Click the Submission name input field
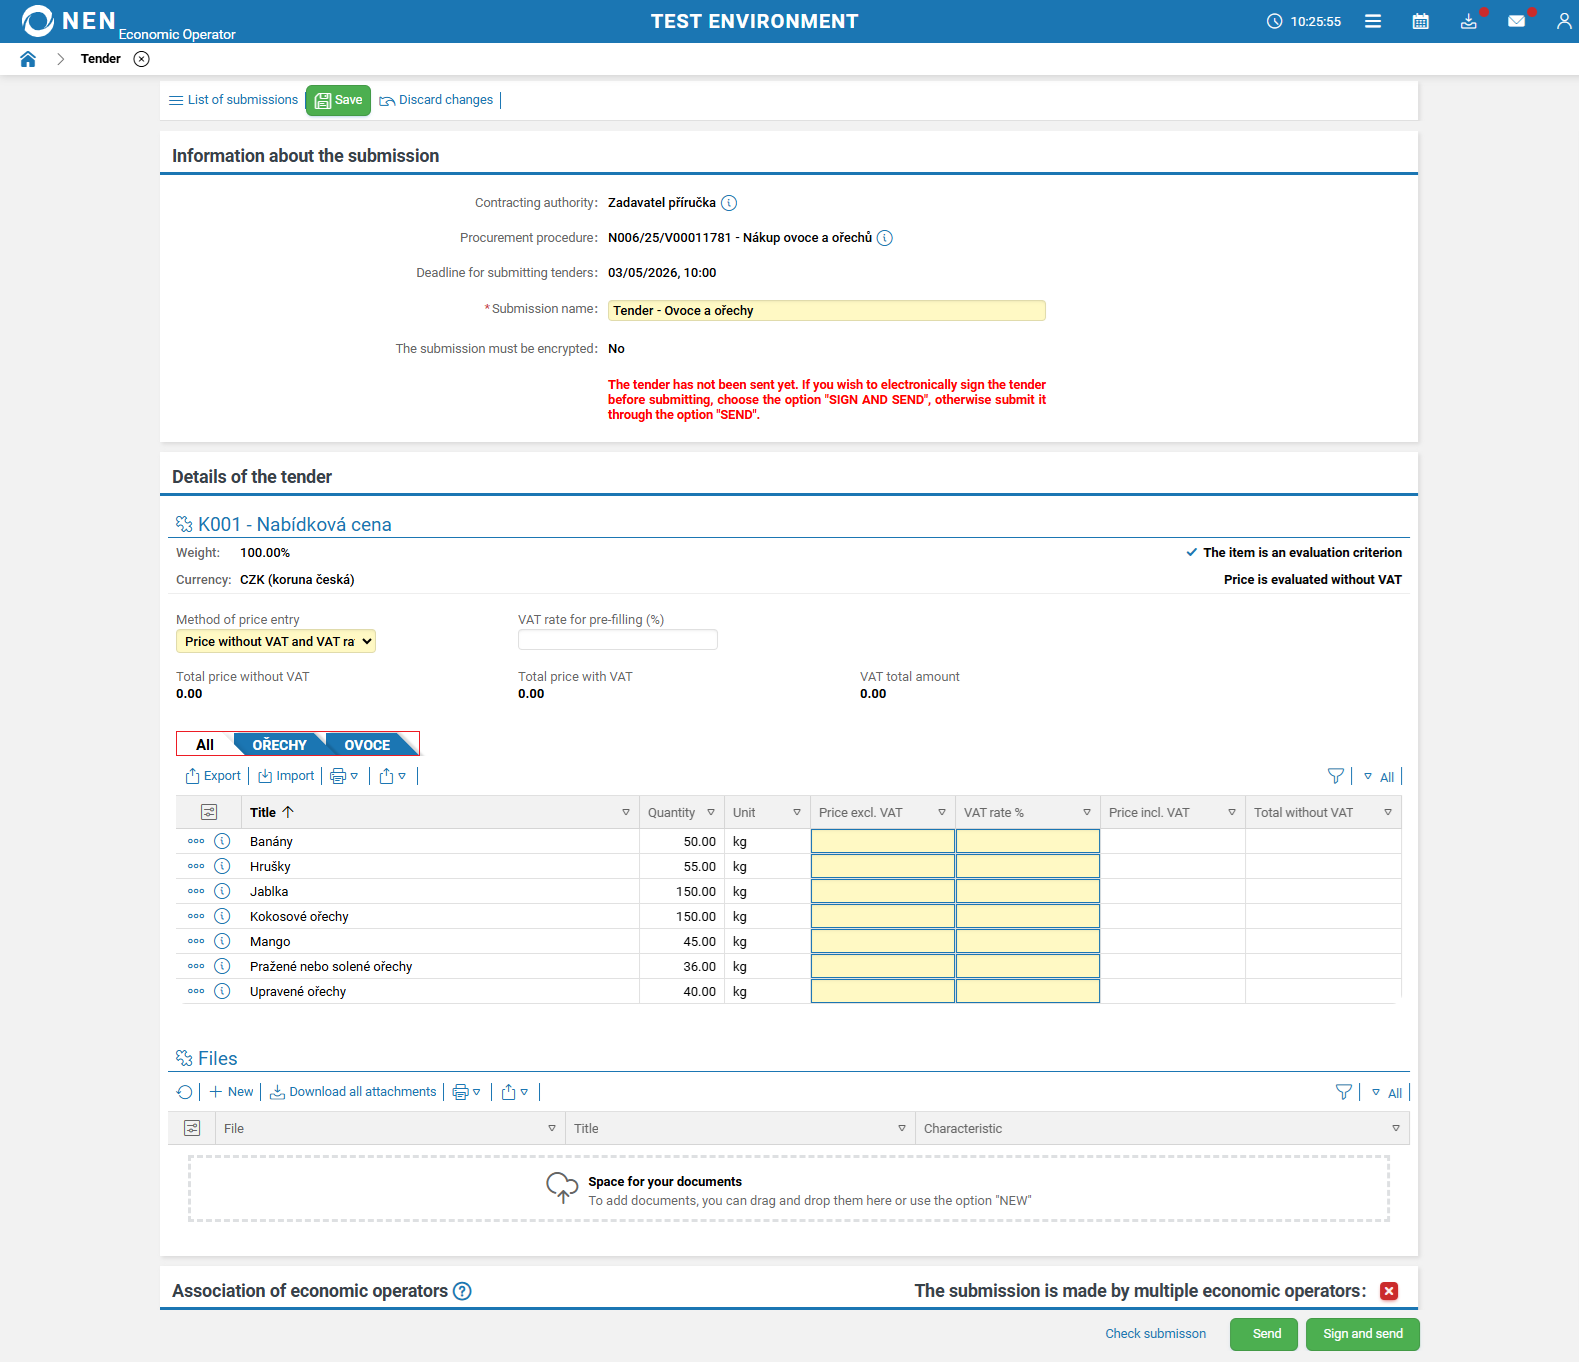Viewport: 1579px width, 1362px height. [x=826, y=311]
